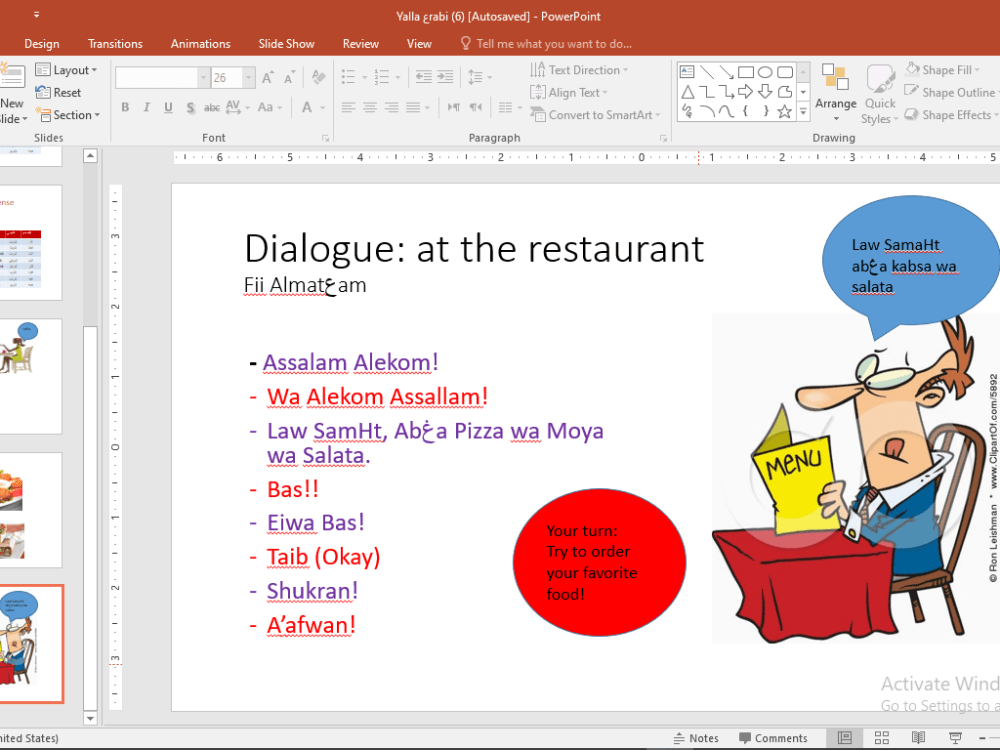This screenshot has width=1000, height=750.
Task: Switch to the Review tab
Action: (x=360, y=43)
